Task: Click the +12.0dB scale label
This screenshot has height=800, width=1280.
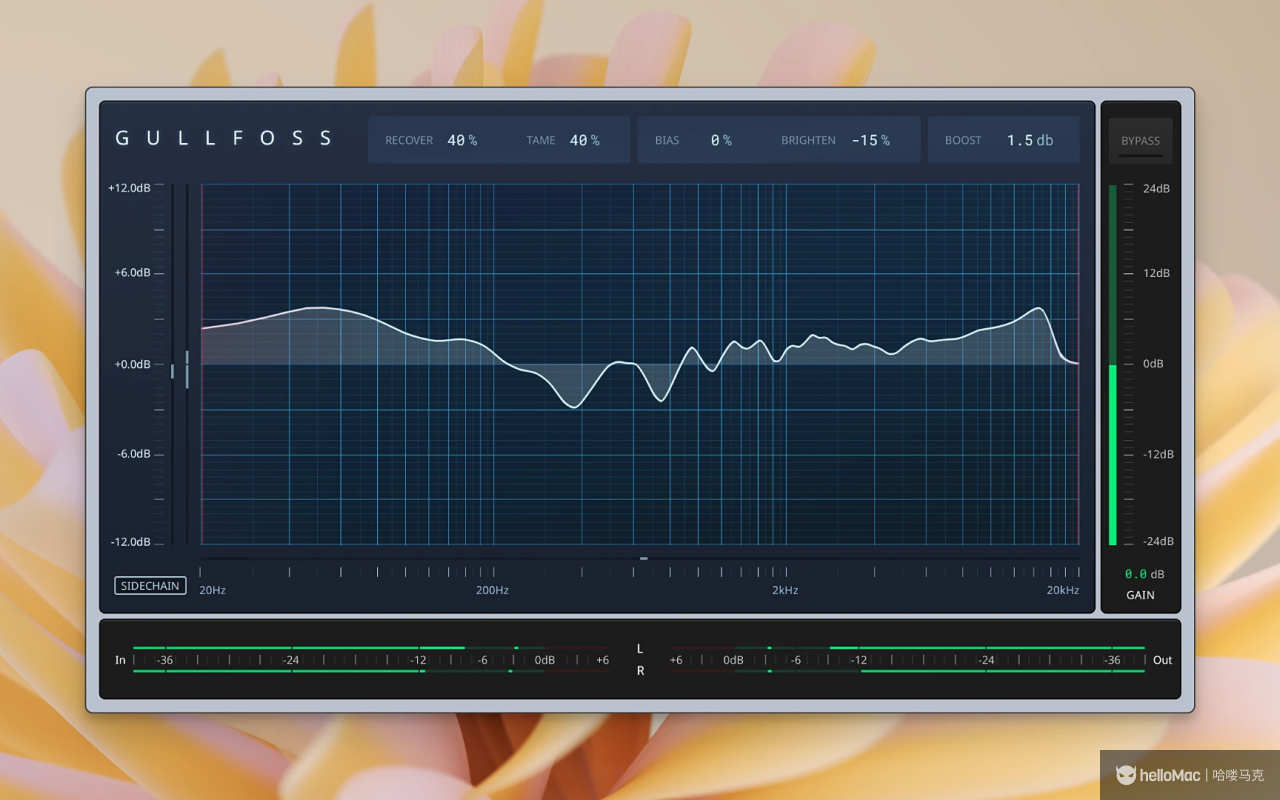Action: pos(129,188)
